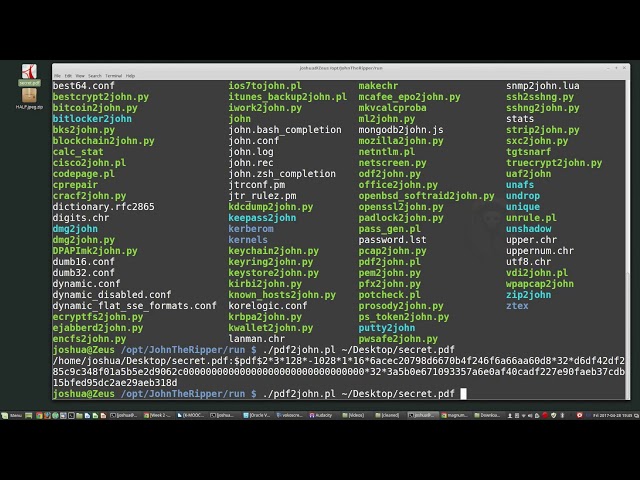Open the file manager launcher icon
The image size is (640, 480).
coord(79,416)
